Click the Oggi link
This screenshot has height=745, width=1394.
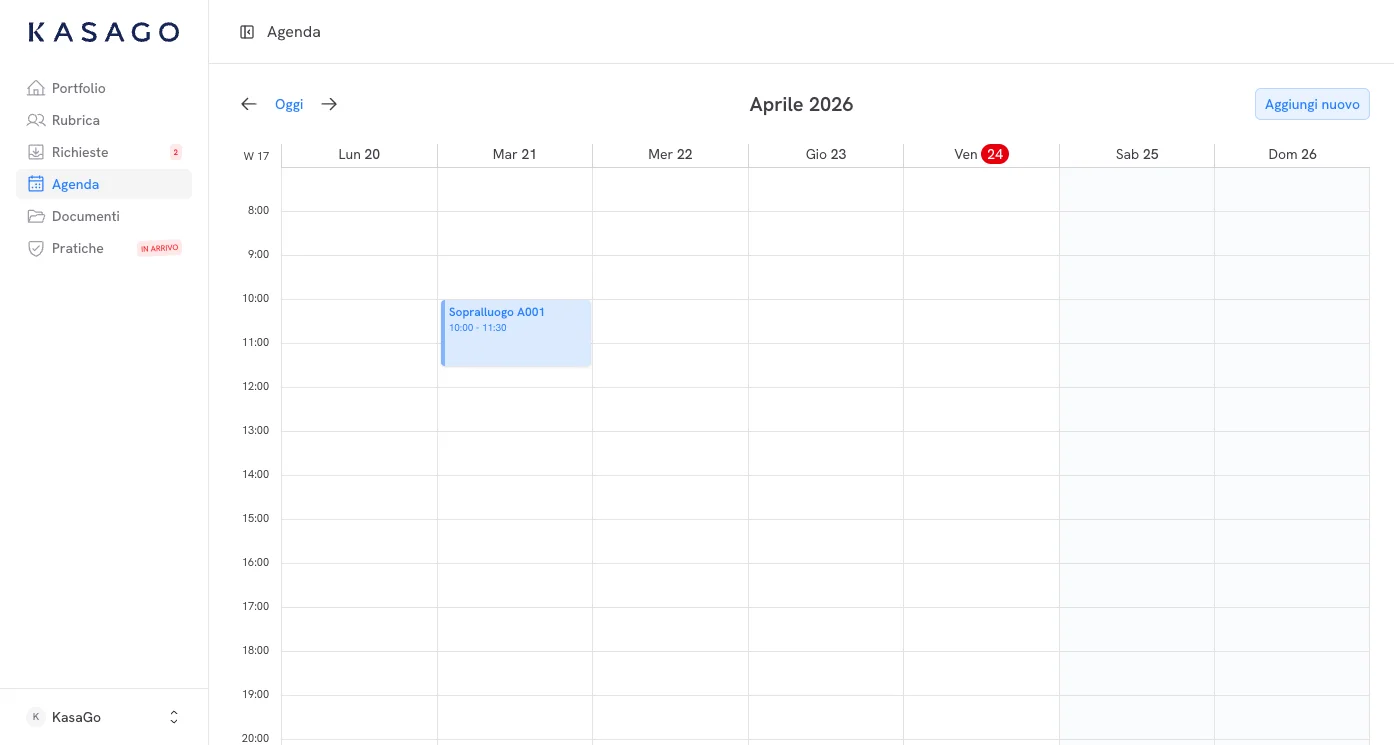289,104
